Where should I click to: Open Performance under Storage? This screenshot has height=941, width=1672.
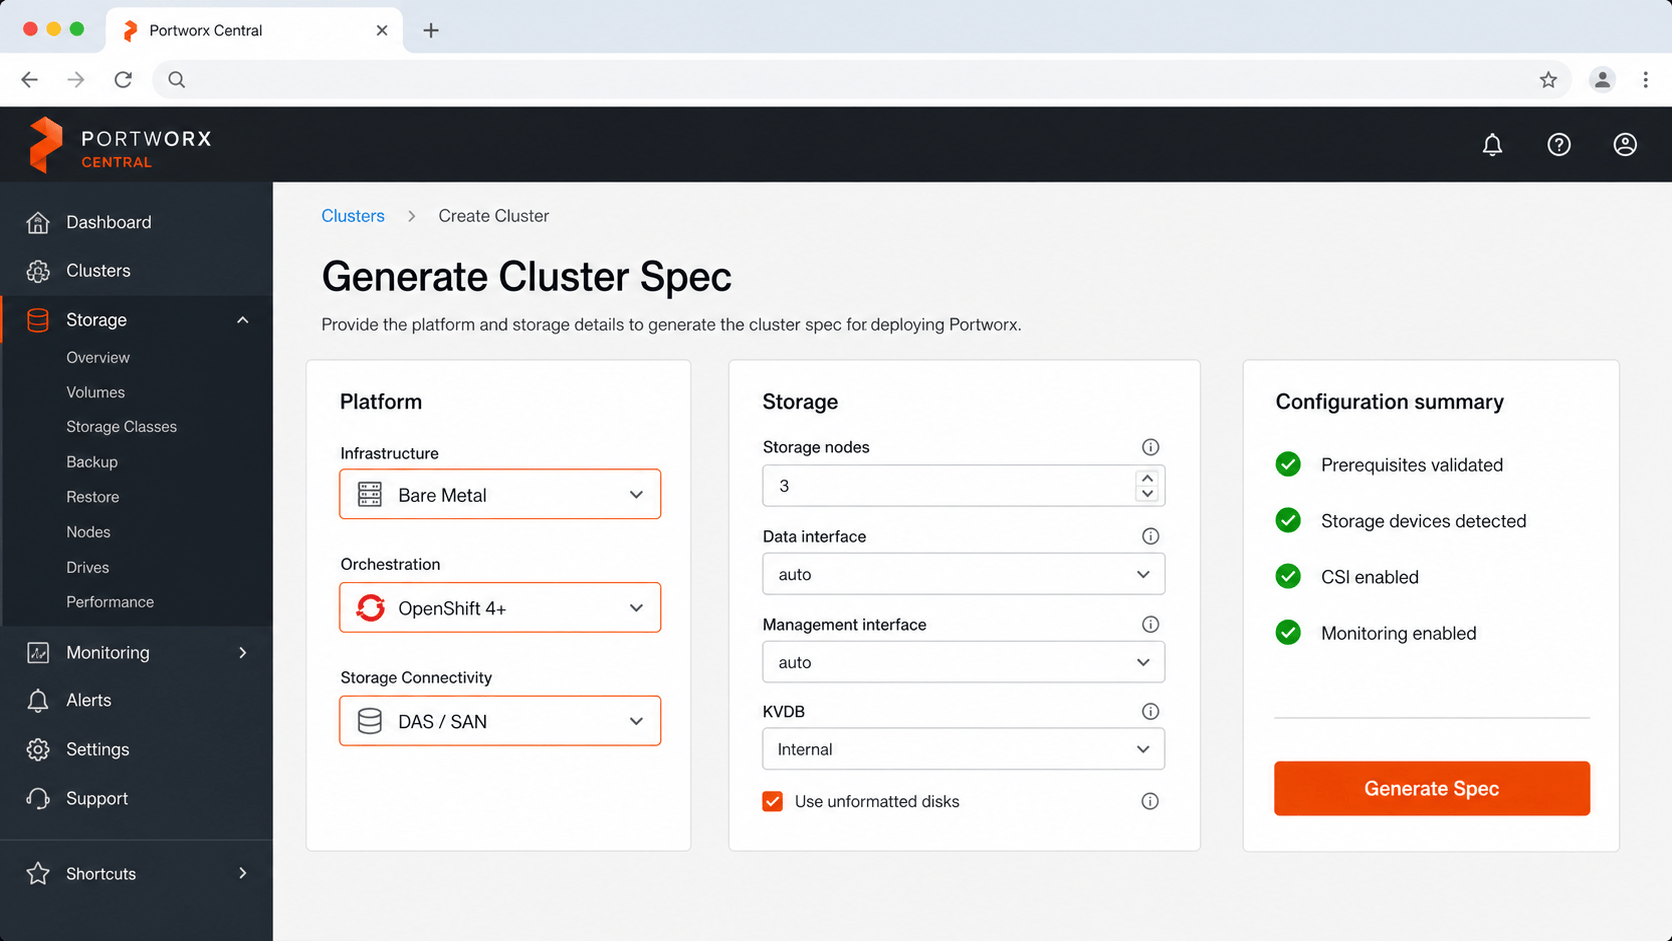(110, 602)
